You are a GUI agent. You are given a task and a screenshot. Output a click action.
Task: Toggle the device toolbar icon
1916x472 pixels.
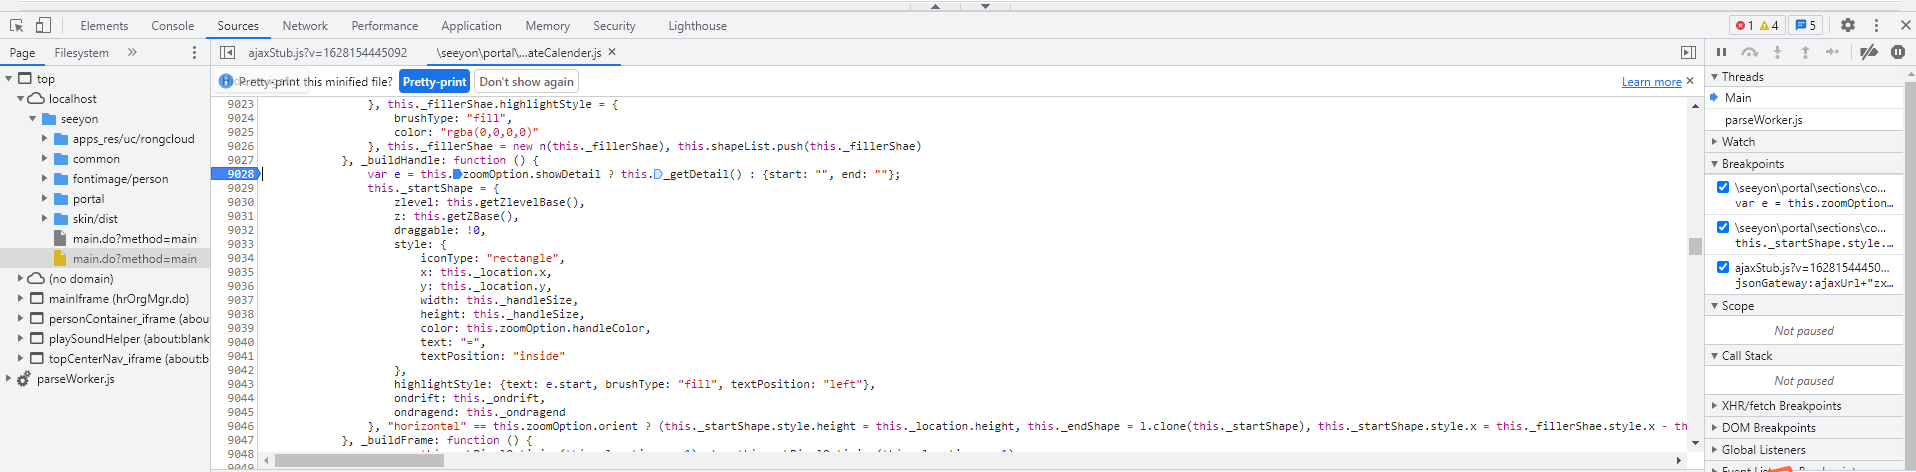tap(43, 25)
